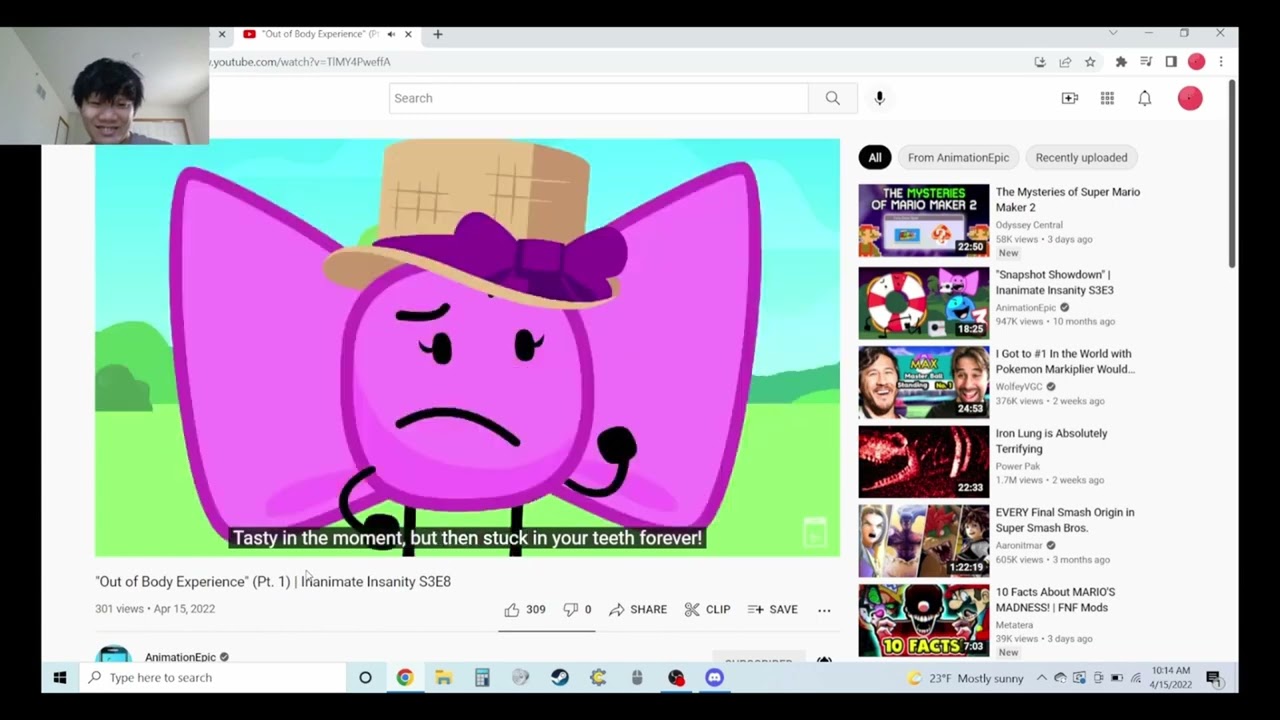This screenshot has height=720, width=1280.
Task: Open the Chrome profile avatar
Action: [1196, 62]
